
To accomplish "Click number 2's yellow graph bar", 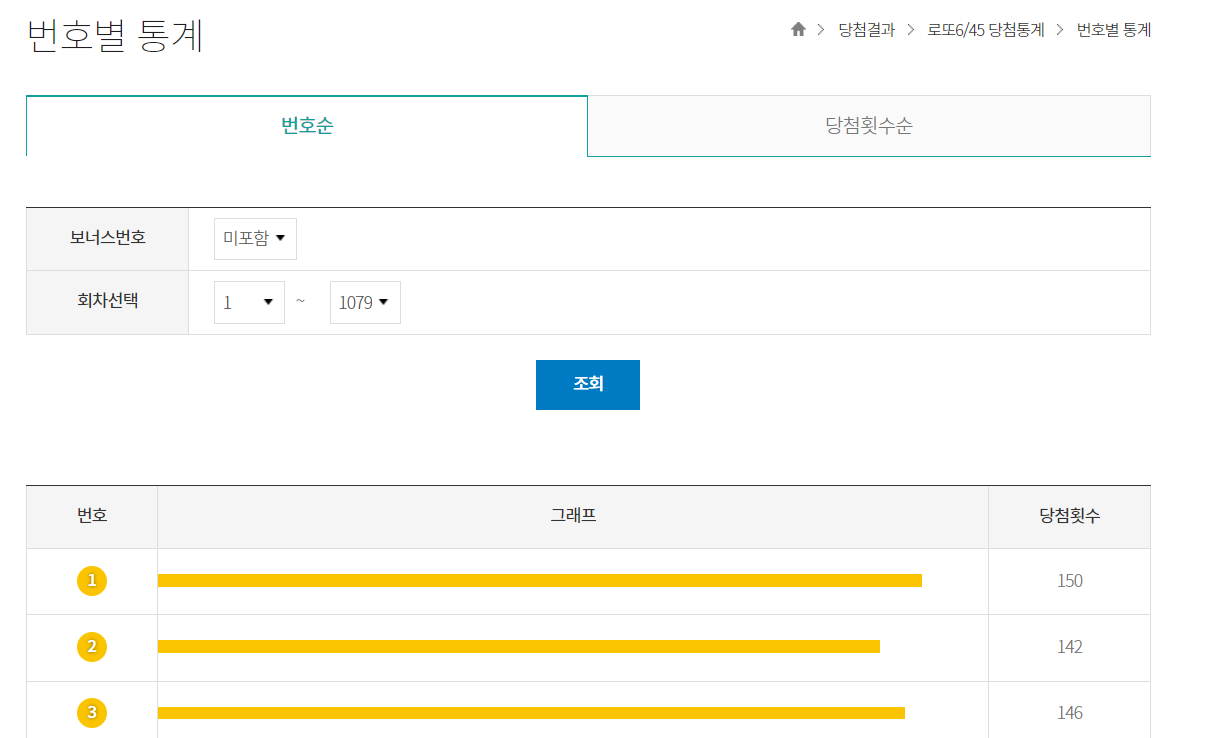I will (520, 646).
